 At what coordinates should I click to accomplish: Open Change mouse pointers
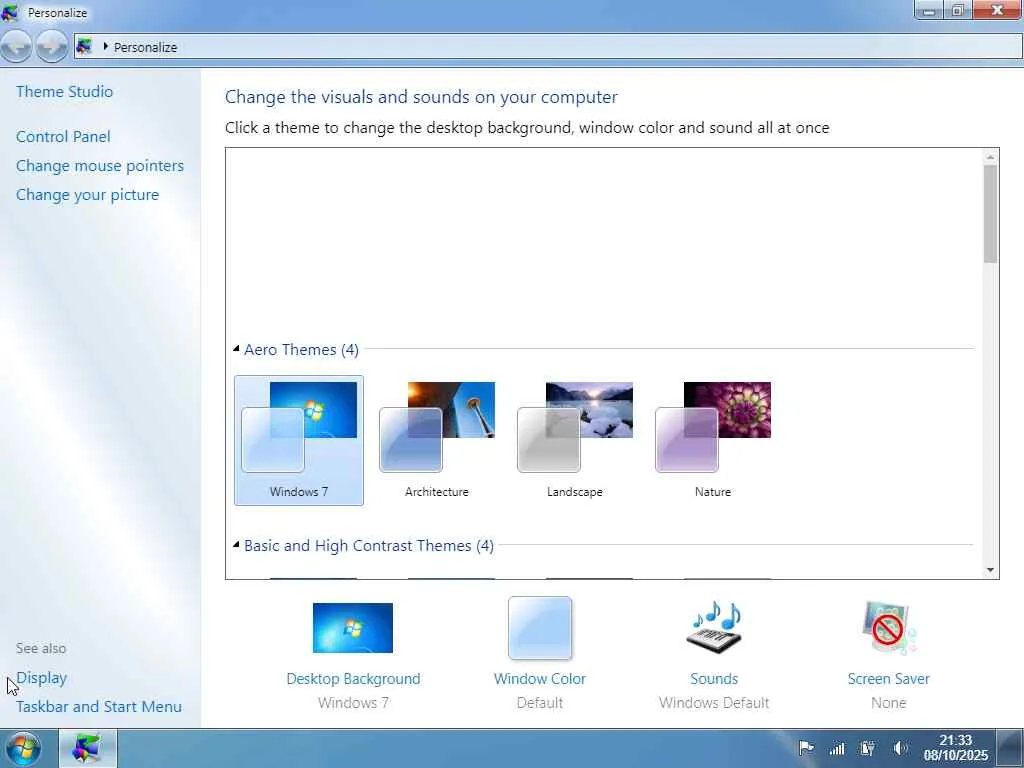coord(100,166)
